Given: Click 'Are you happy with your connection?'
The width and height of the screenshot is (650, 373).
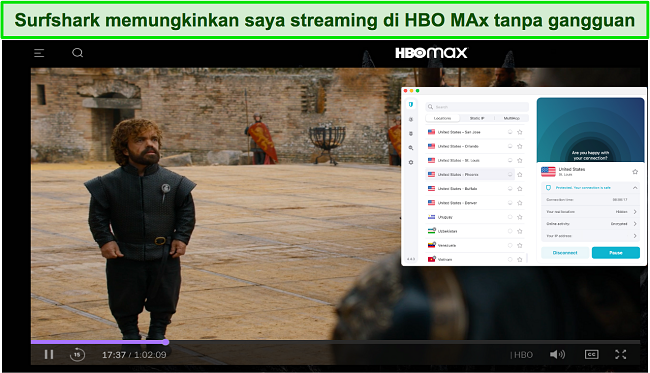Looking at the screenshot, I should click(x=590, y=155).
